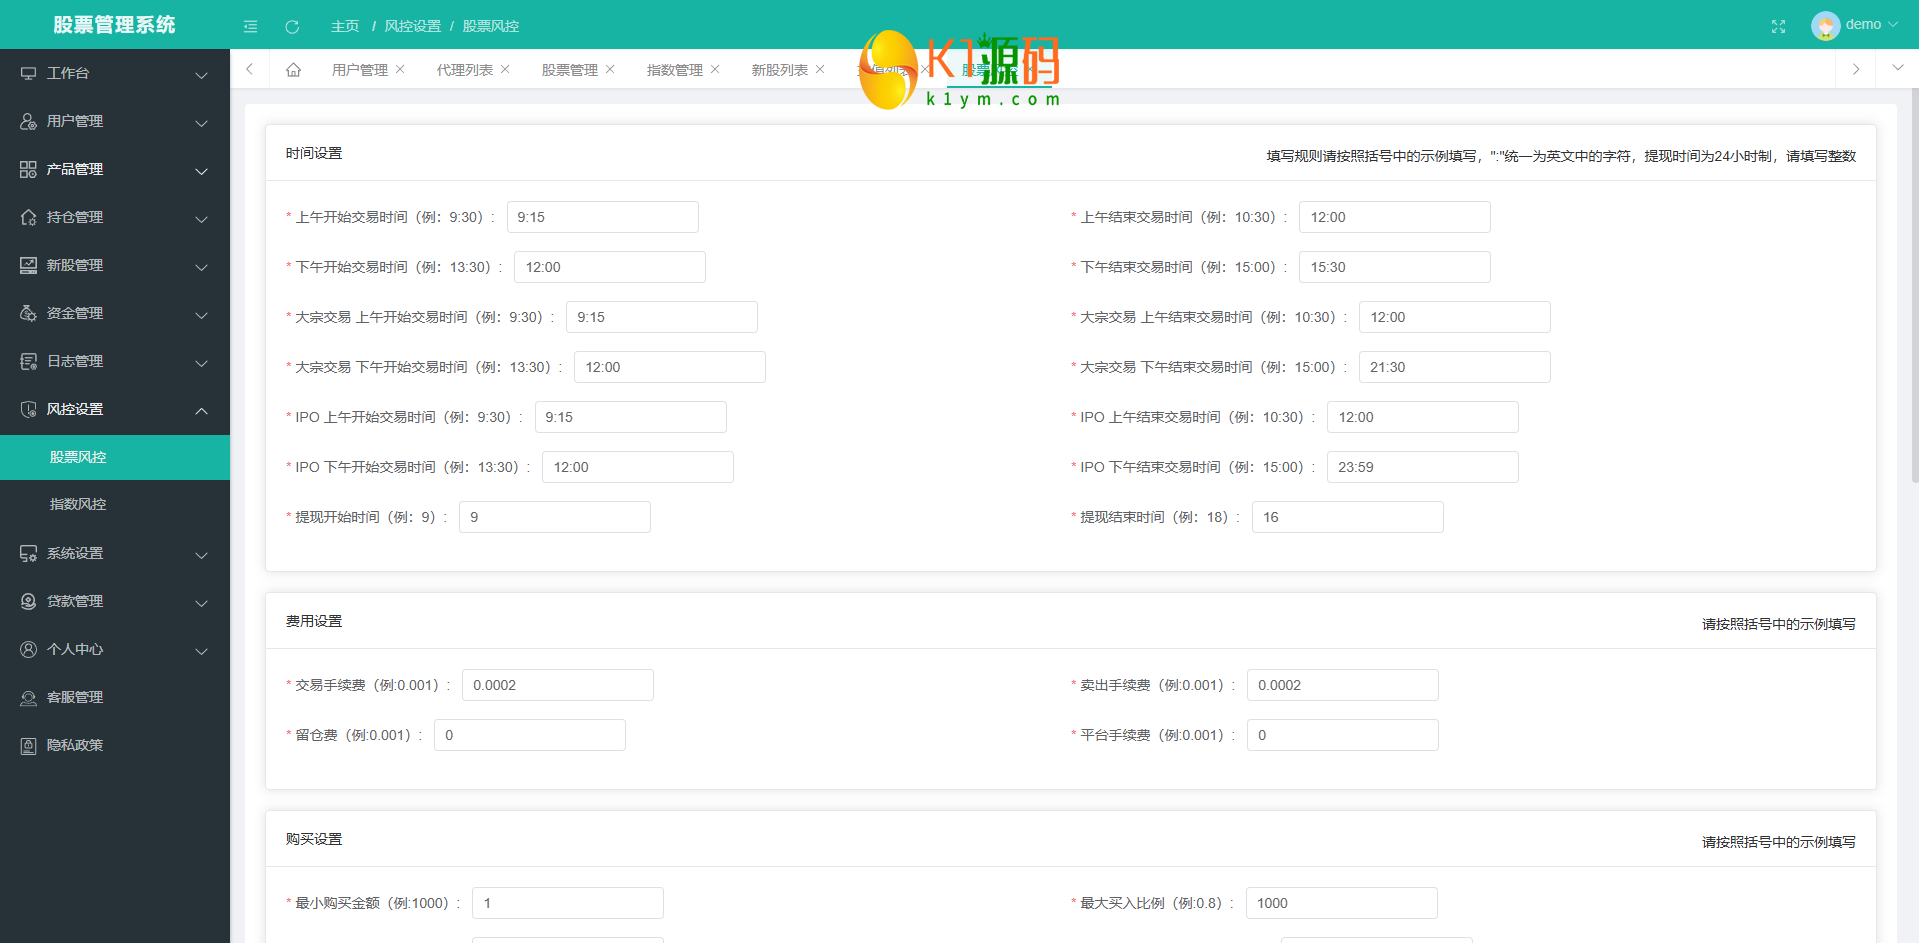
Task: Close the 指数管理 tab
Action: click(x=715, y=69)
